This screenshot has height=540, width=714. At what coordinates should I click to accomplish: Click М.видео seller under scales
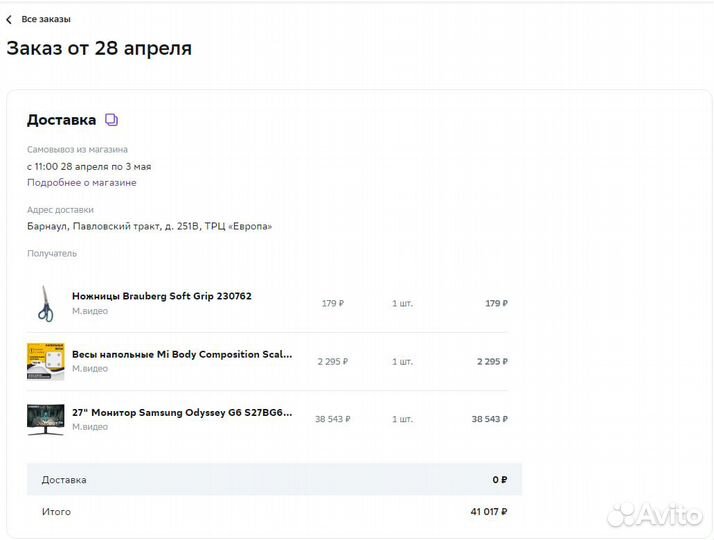coord(90,369)
